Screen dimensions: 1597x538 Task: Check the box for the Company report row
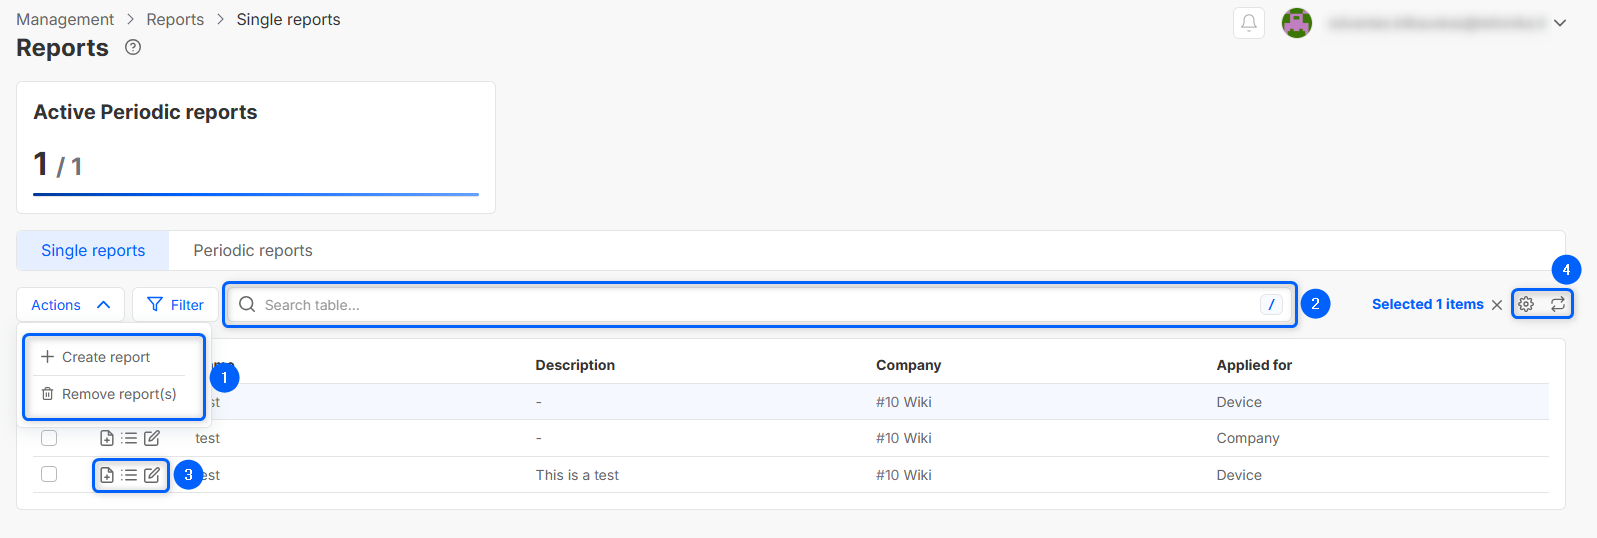49,438
